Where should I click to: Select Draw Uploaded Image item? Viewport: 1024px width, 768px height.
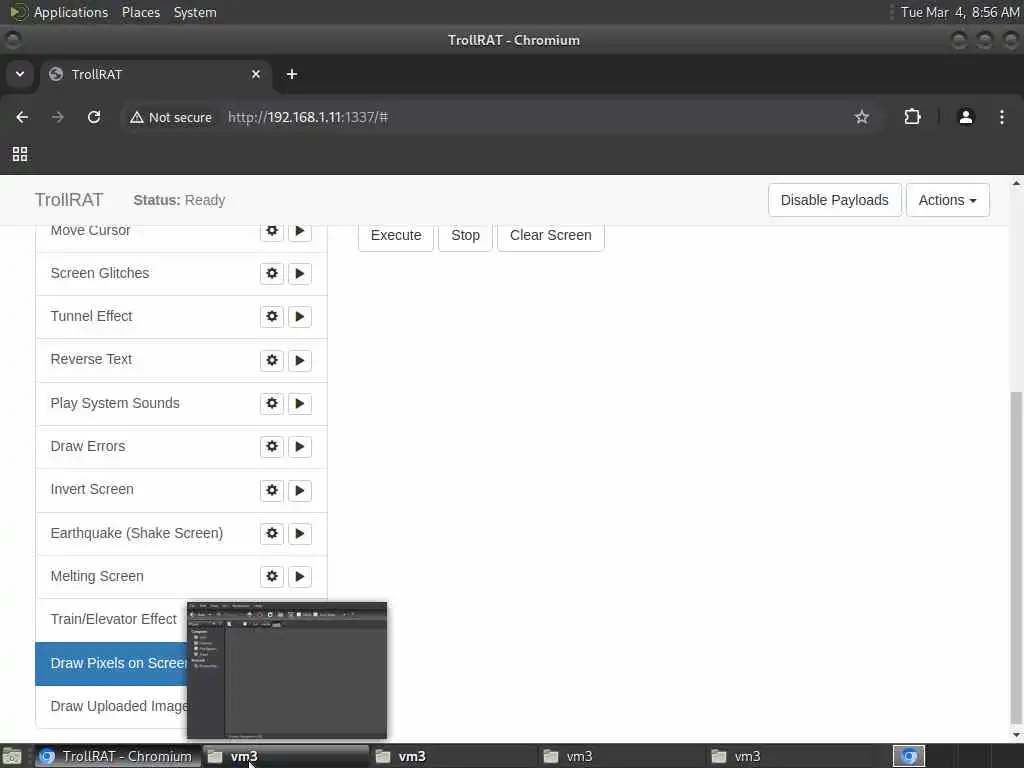click(112, 707)
